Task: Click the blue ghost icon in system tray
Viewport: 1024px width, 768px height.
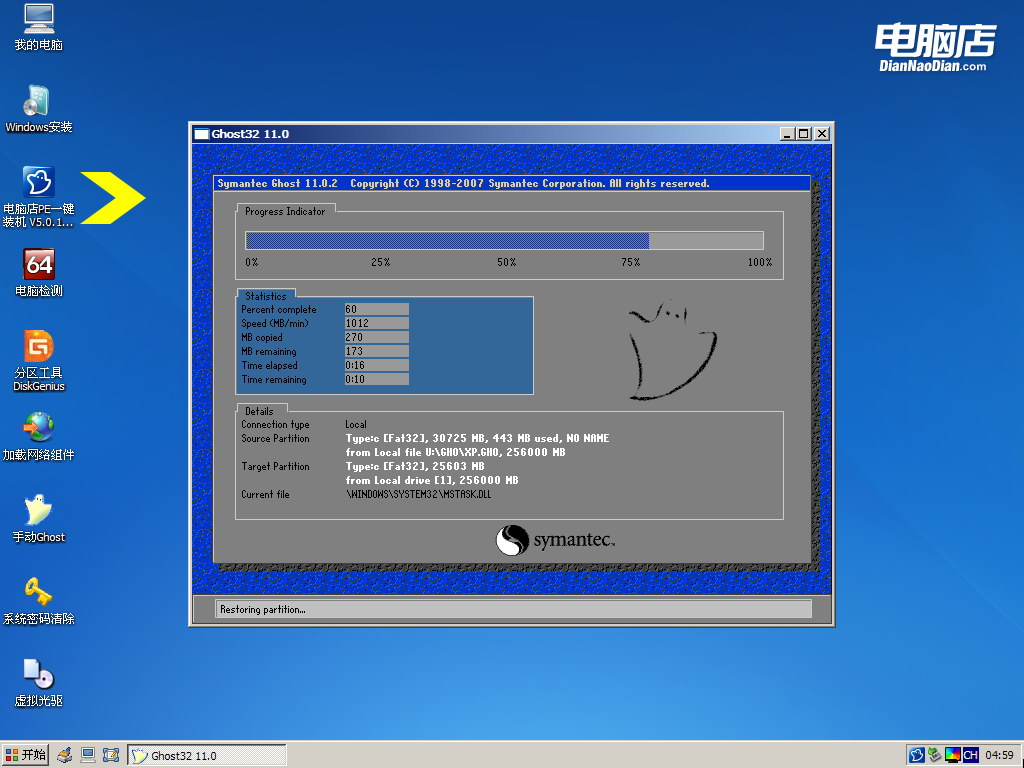Action: (916, 755)
